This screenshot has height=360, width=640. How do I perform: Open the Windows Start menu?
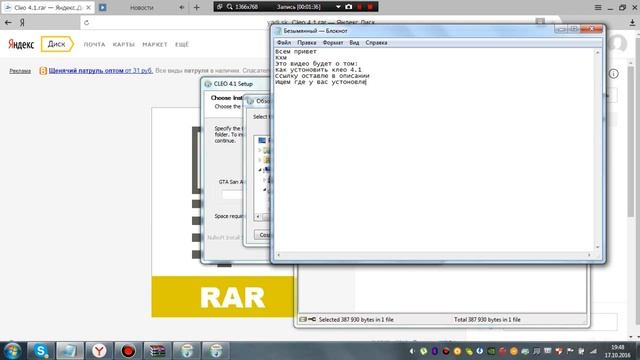coord(12,351)
